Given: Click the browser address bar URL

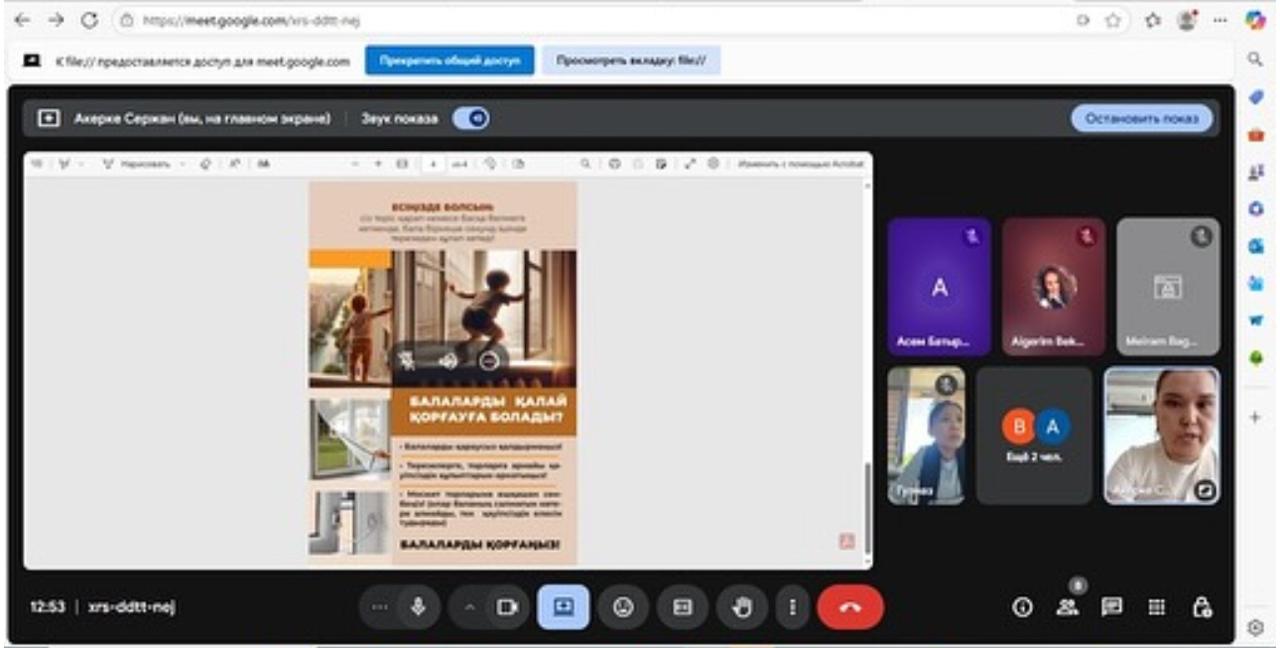Looking at the screenshot, I should tap(250, 20).
